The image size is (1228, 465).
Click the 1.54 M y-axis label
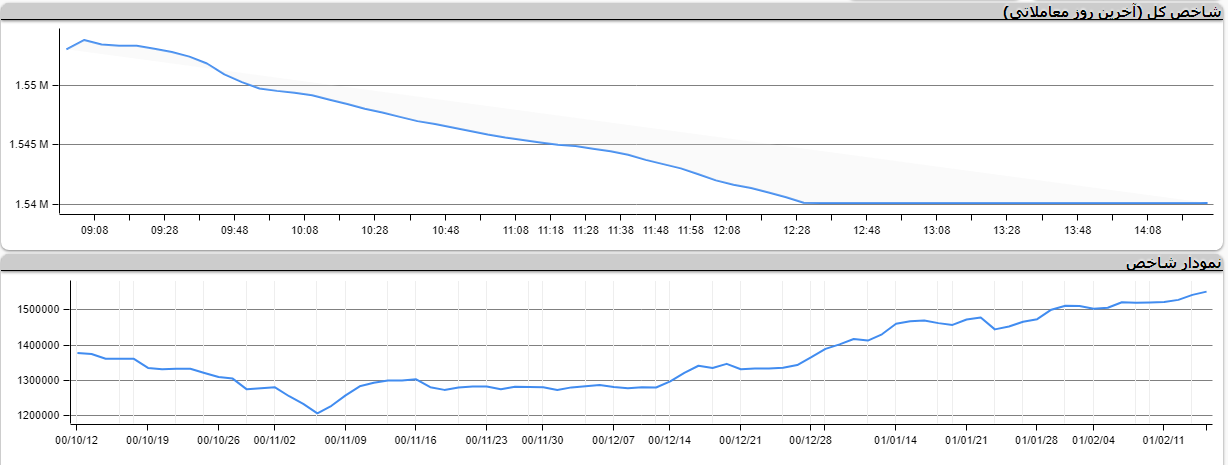click(x=32, y=205)
